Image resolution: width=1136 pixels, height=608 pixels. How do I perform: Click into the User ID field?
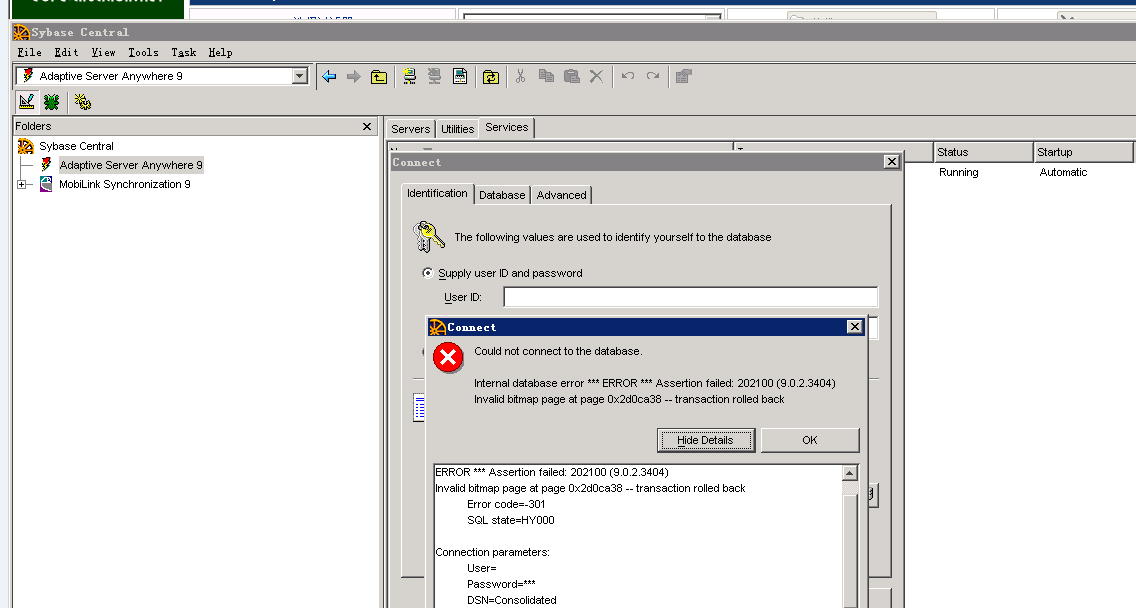(690, 297)
